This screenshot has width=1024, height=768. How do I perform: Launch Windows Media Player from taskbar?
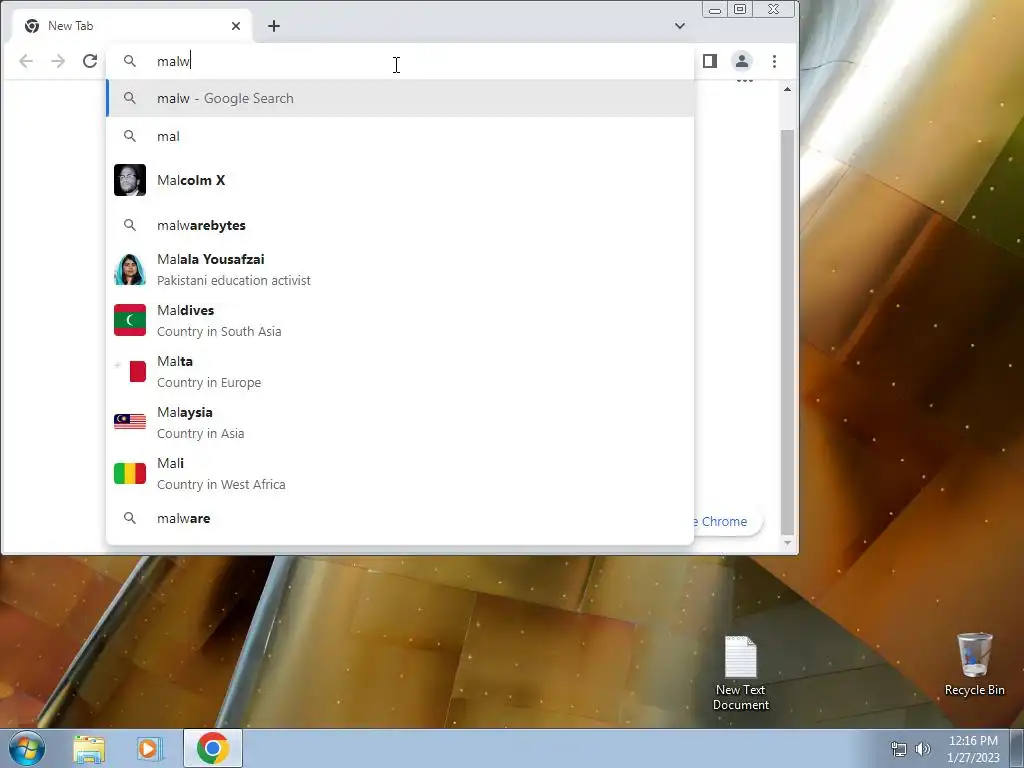point(149,749)
